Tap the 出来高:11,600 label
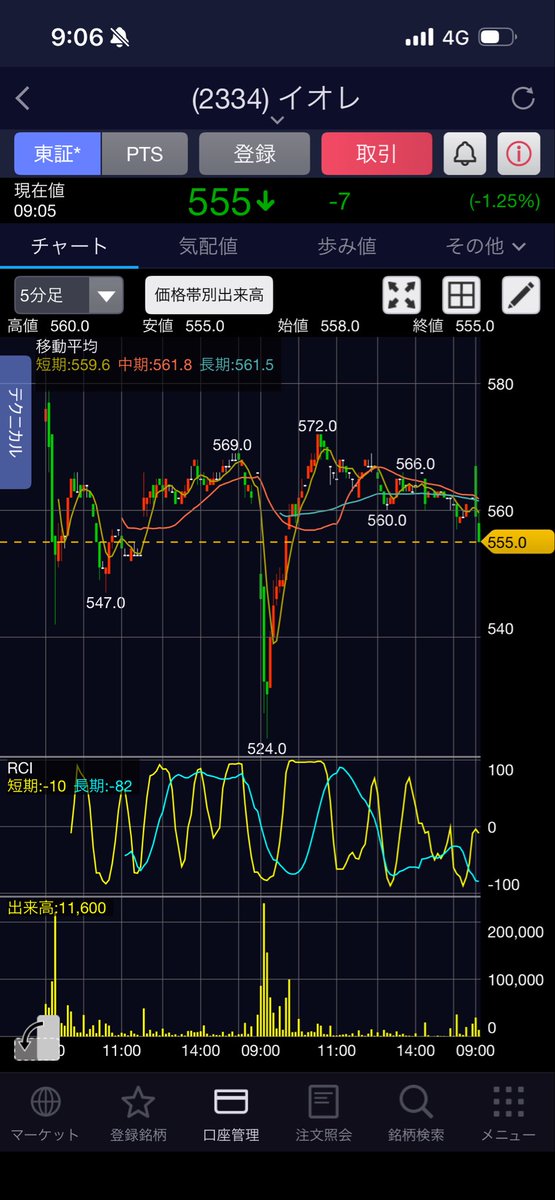This screenshot has height=1200, width=555. coord(57,908)
